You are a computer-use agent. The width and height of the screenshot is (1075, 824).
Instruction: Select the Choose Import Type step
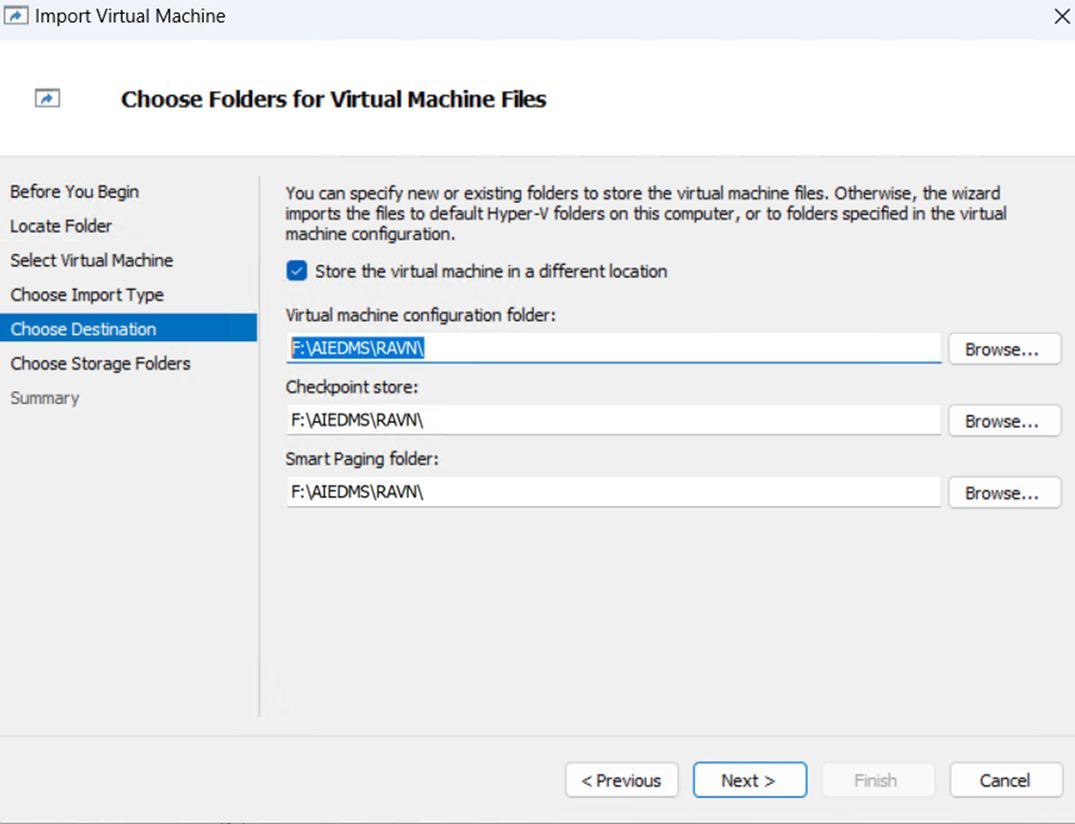point(87,295)
